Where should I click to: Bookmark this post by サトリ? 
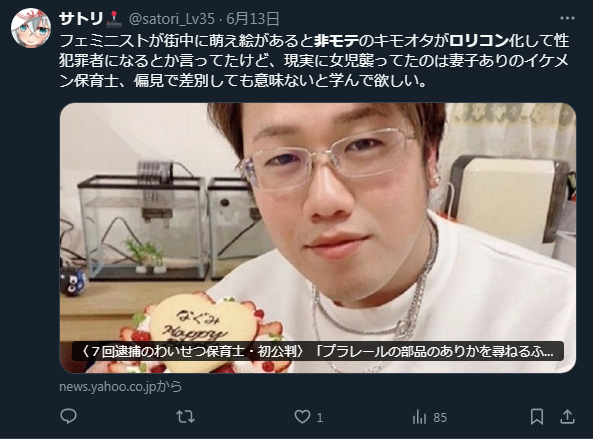[537, 417]
